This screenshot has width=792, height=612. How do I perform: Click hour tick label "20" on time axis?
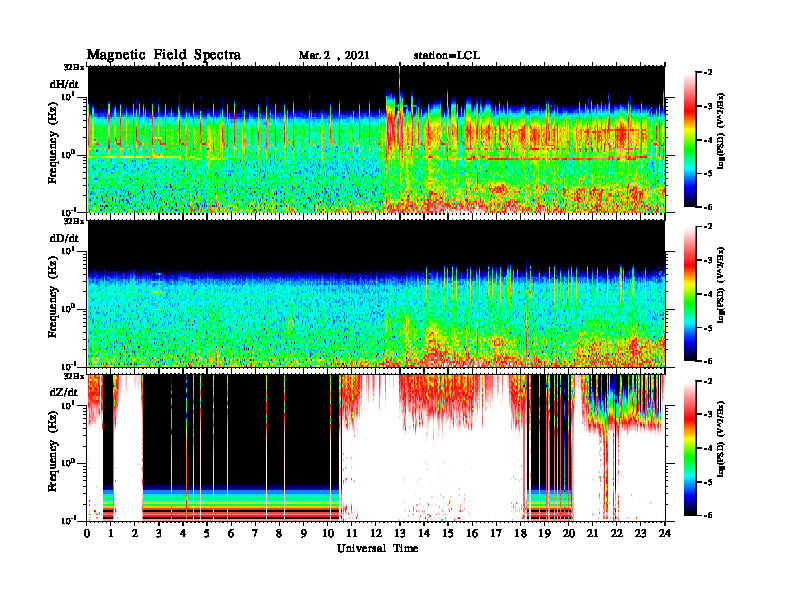[568, 533]
